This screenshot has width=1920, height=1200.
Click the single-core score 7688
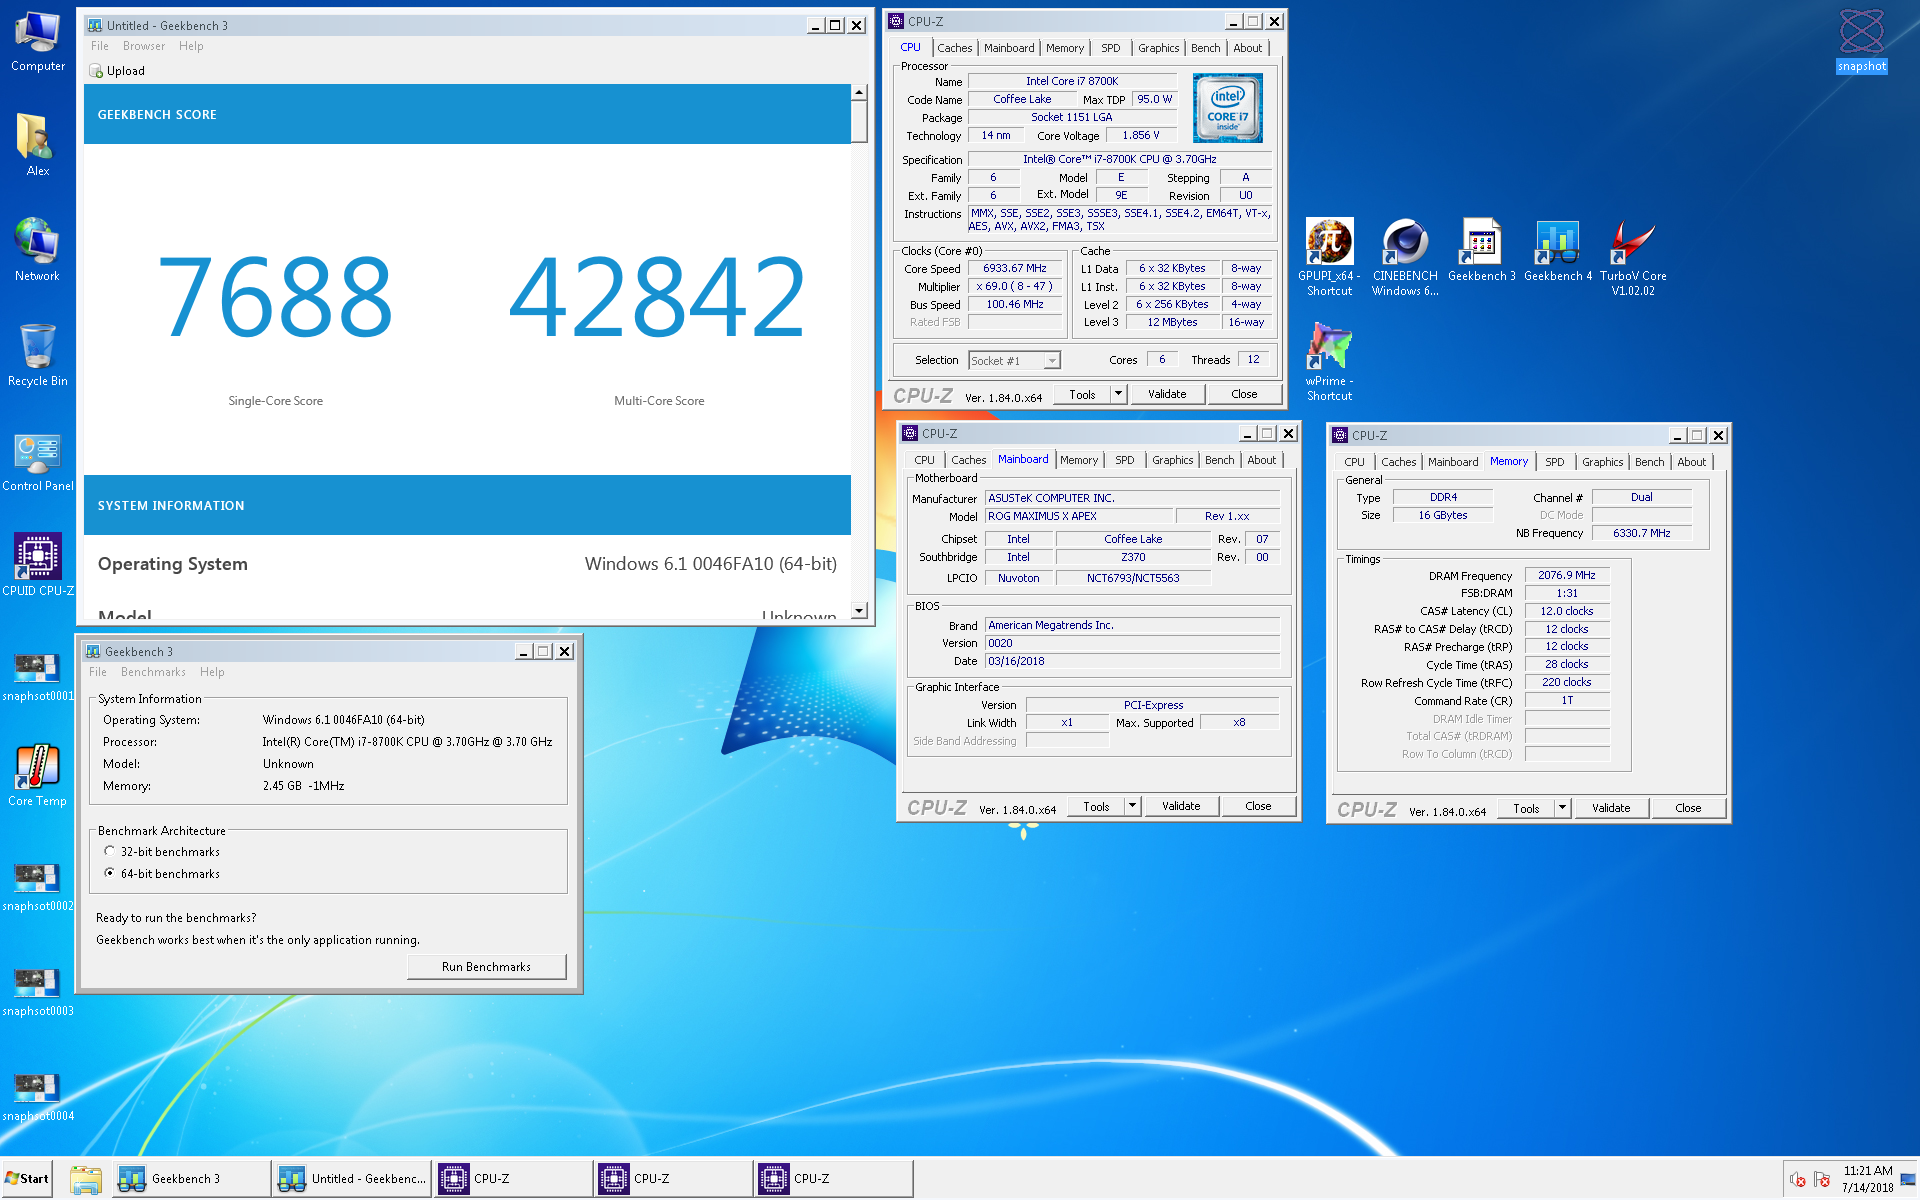pyautogui.click(x=275, y=297)
